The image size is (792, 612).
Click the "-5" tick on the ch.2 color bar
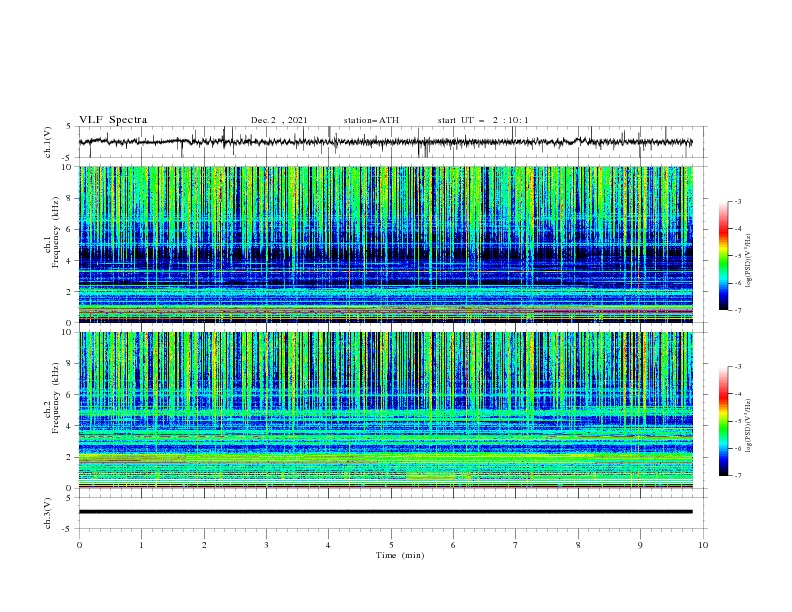[737, 421]
